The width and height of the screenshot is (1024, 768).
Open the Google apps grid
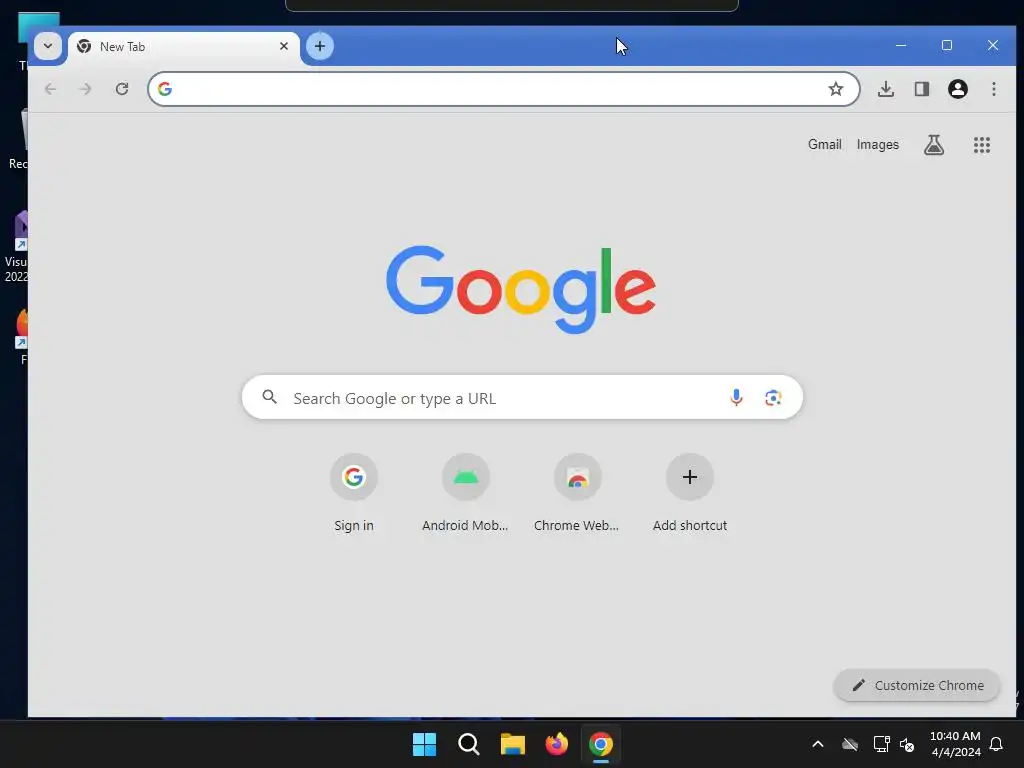point(982,145)
